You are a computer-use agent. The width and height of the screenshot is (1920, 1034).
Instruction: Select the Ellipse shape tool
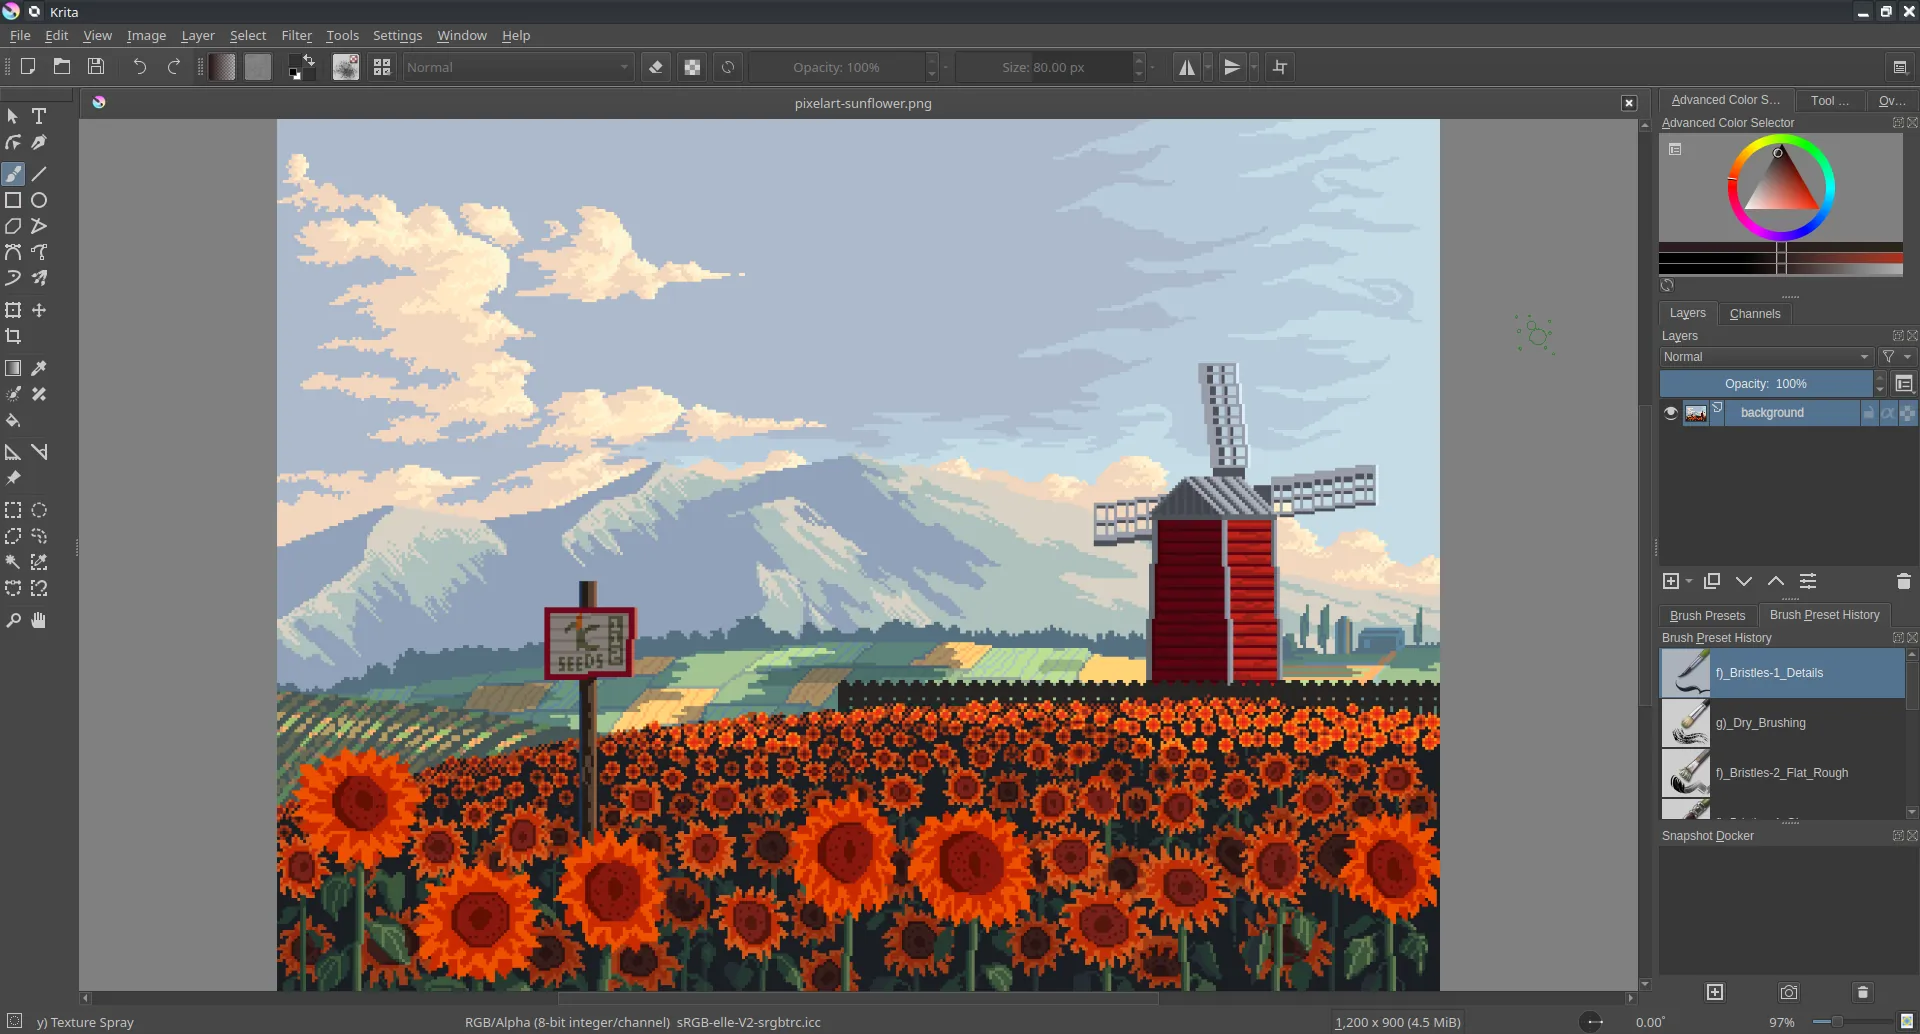pyautogui.click(x=39, y=200)
